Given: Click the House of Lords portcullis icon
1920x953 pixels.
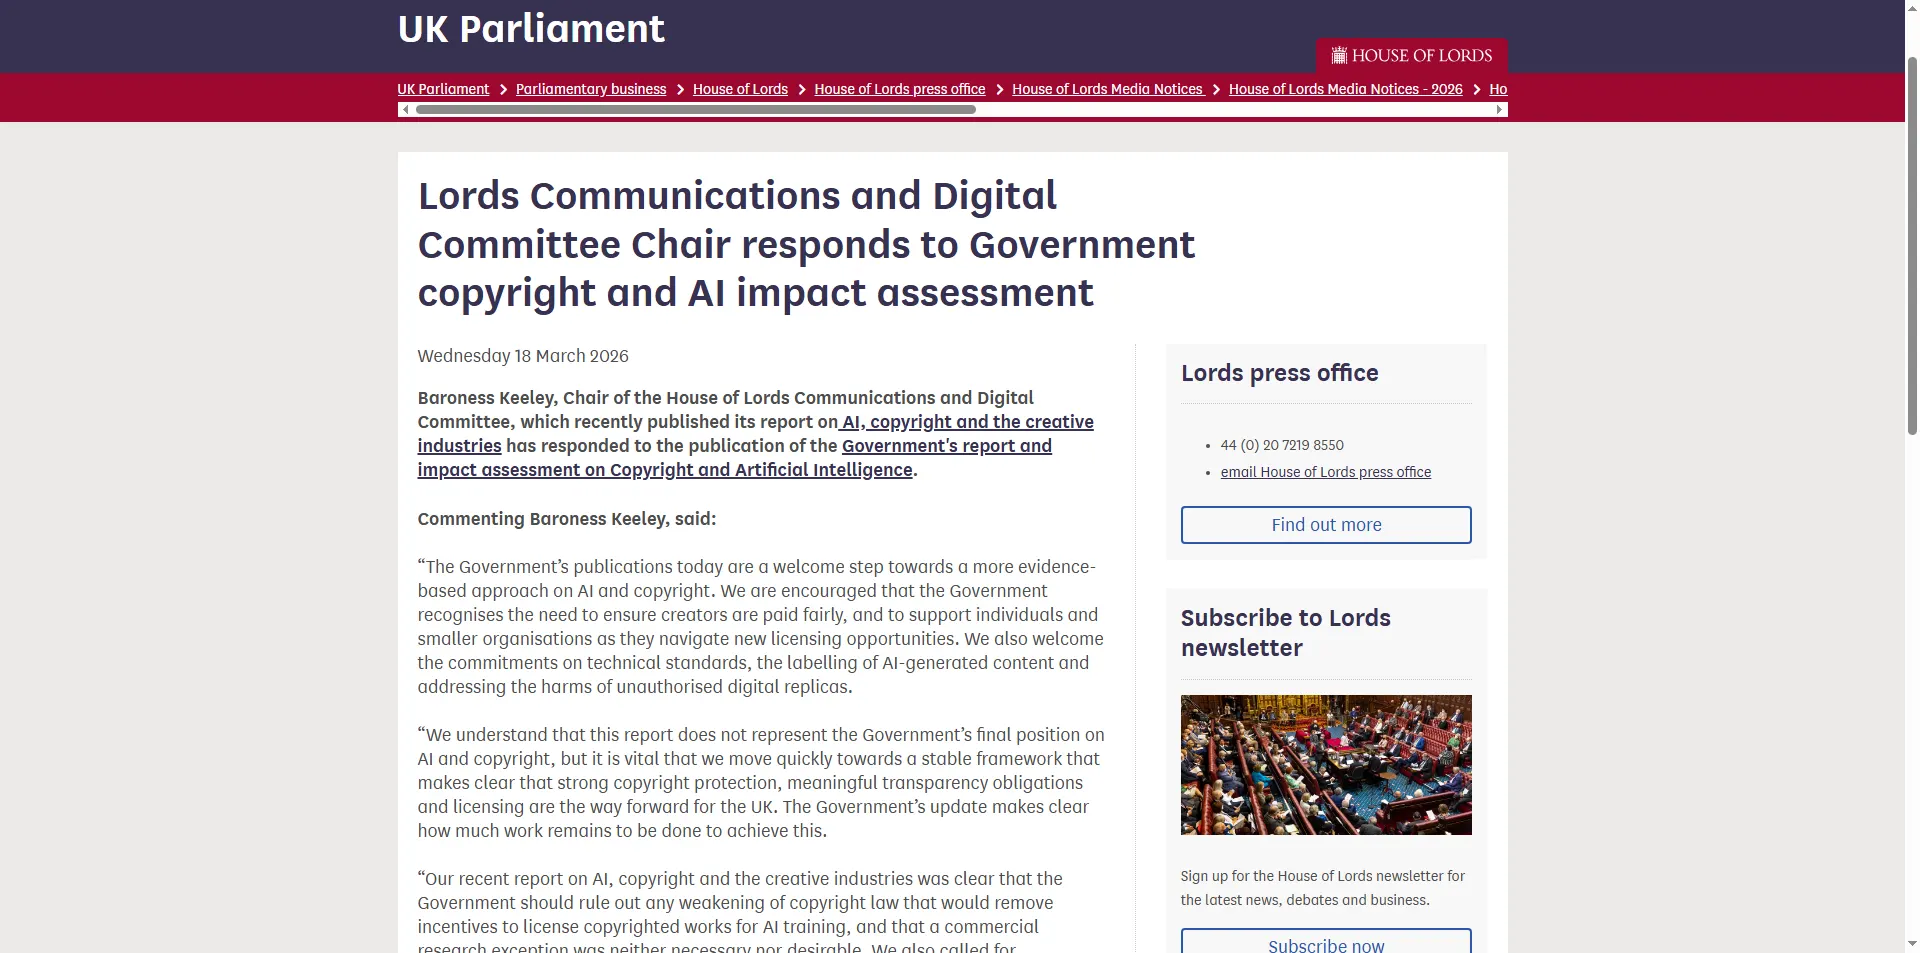Looking at the screenshot, I should pos(1339,55).
